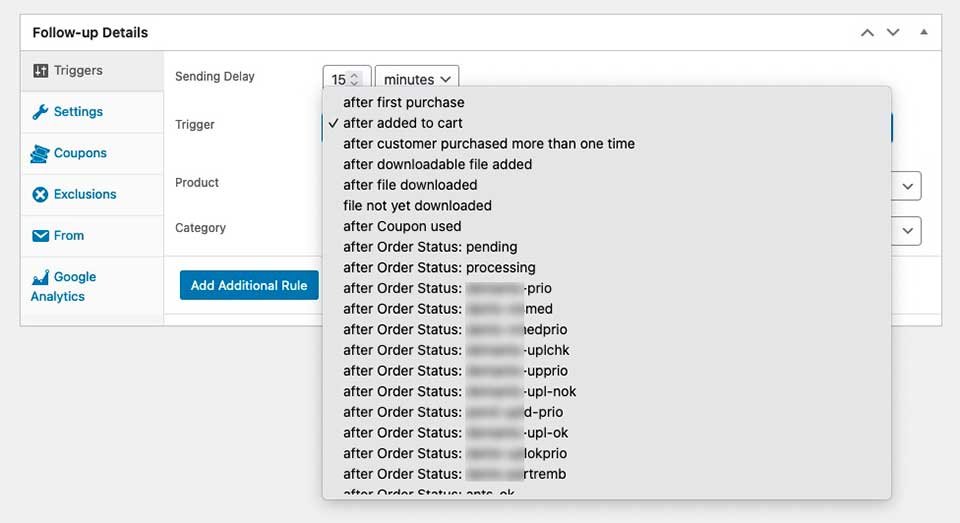Viewport: 960px width, 523px height.
Task: Select 'after first purchase' option
Action: [x=403, y=102]
